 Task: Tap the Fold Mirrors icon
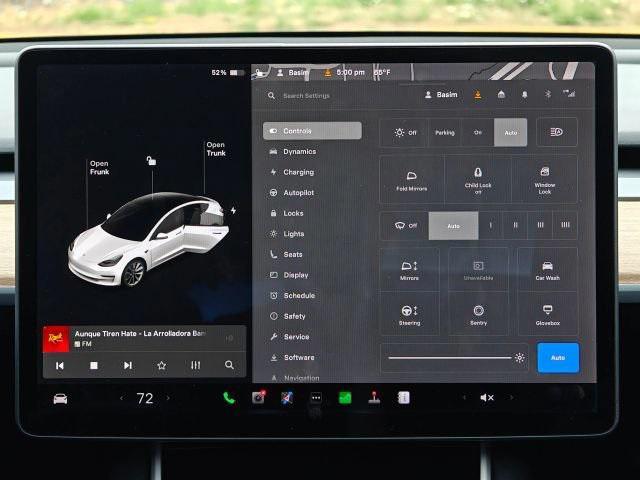[411, 179]
